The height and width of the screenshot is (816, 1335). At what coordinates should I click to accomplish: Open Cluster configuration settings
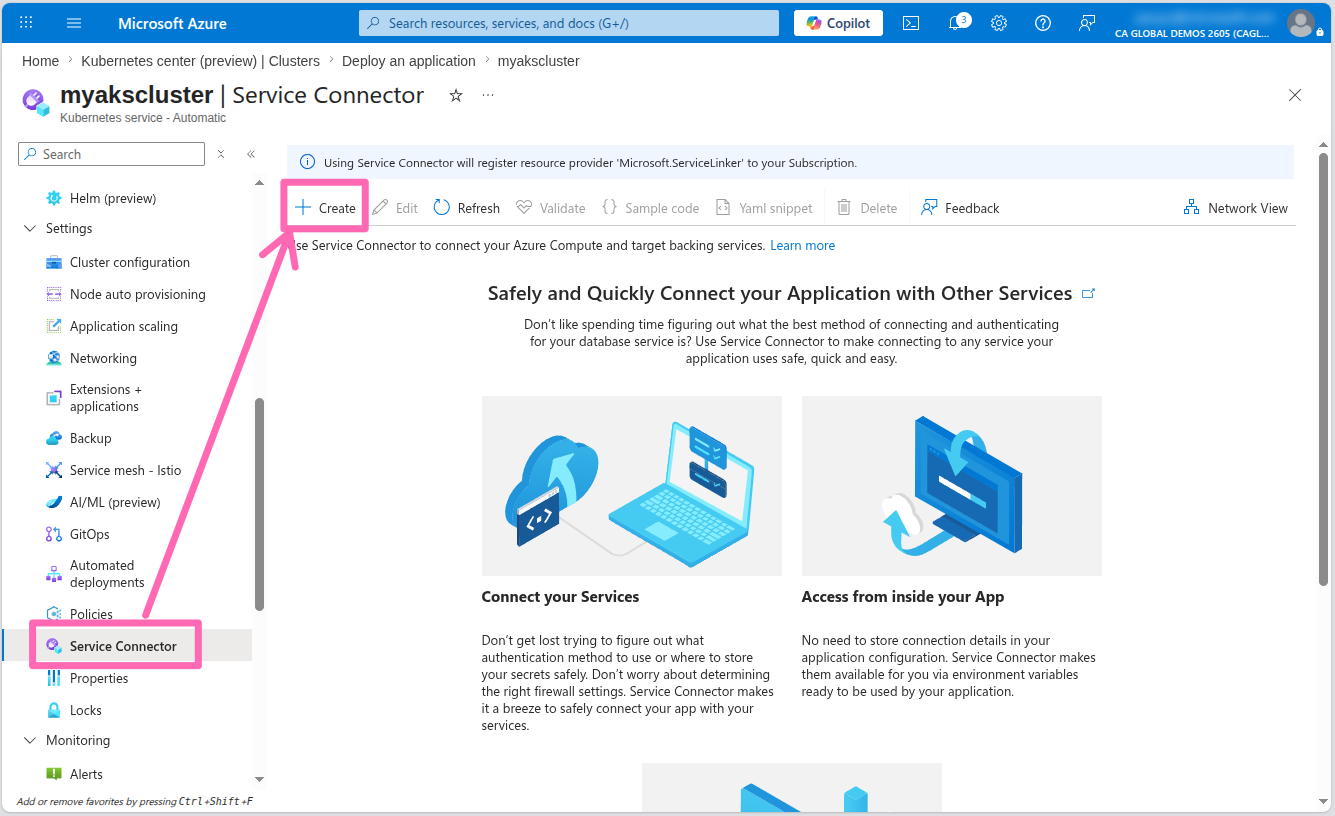pyautogui.click(x=130, y=262)
